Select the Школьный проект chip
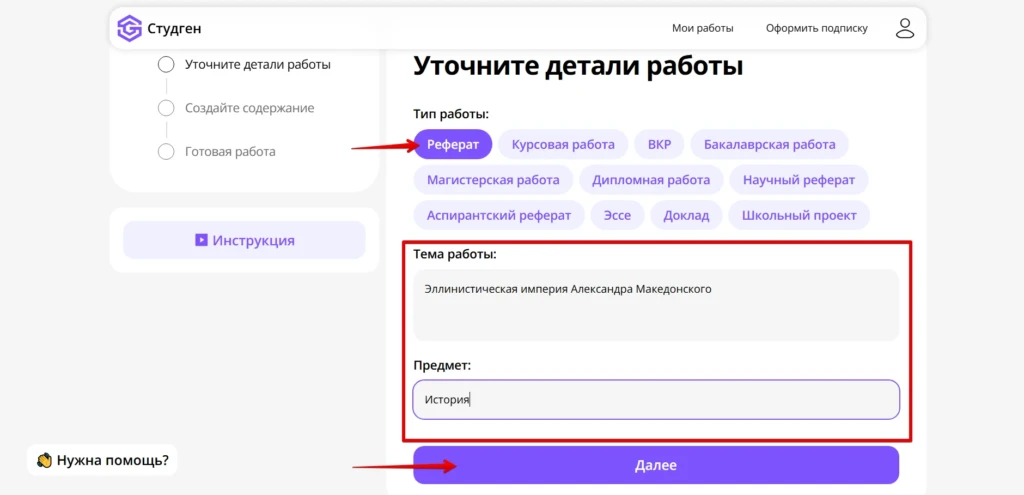 799,216
